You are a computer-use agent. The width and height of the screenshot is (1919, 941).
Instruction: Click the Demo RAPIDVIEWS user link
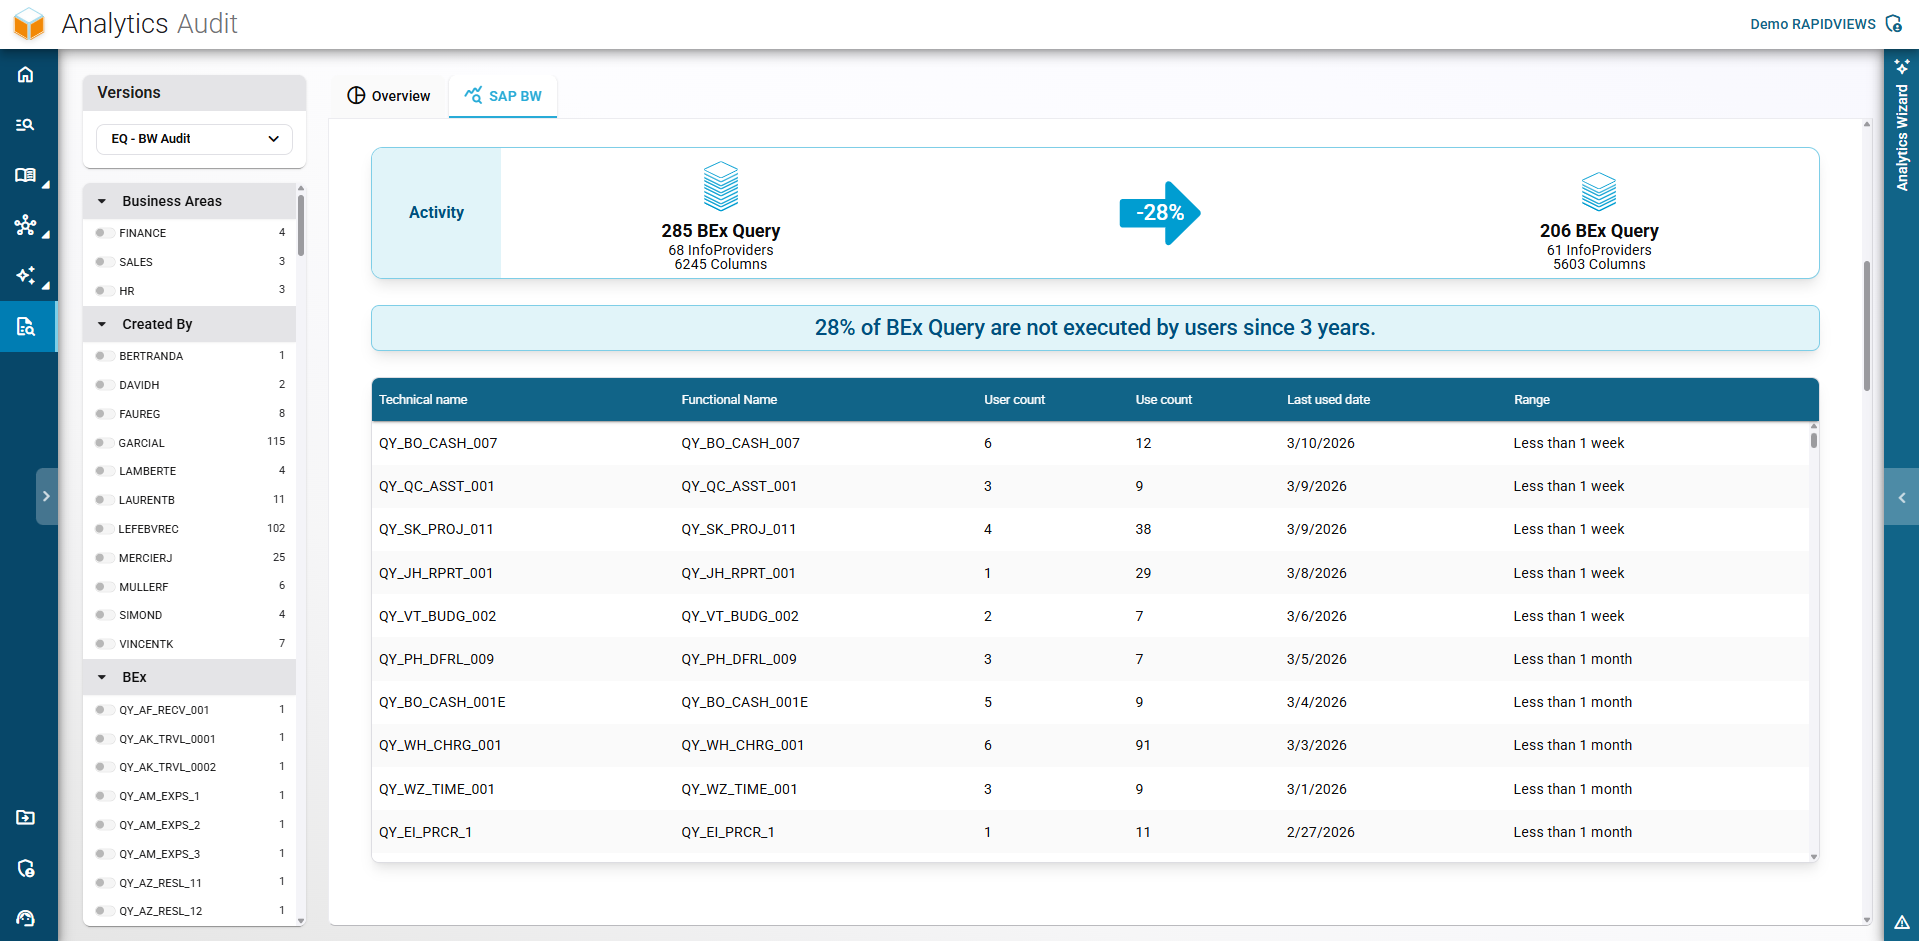point(1812,24)
